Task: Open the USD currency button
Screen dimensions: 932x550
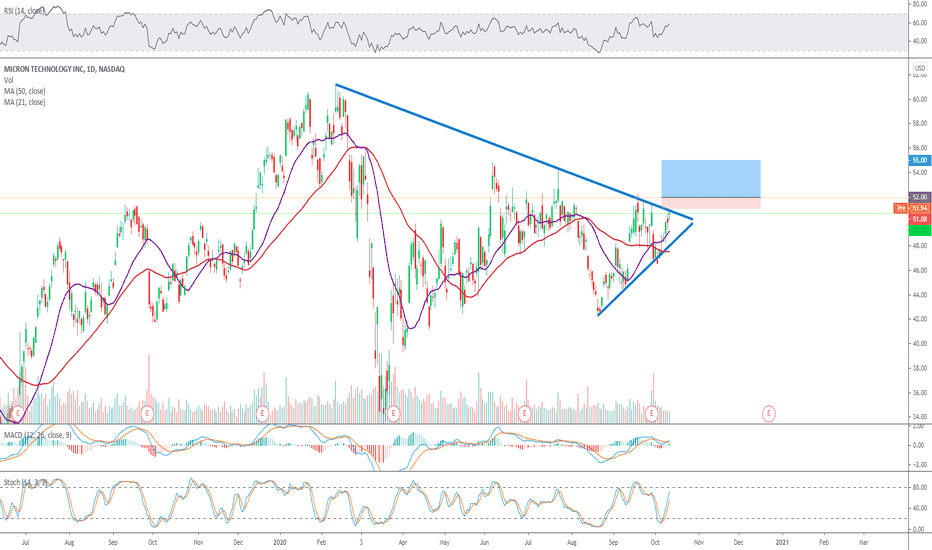Action: 920,68
